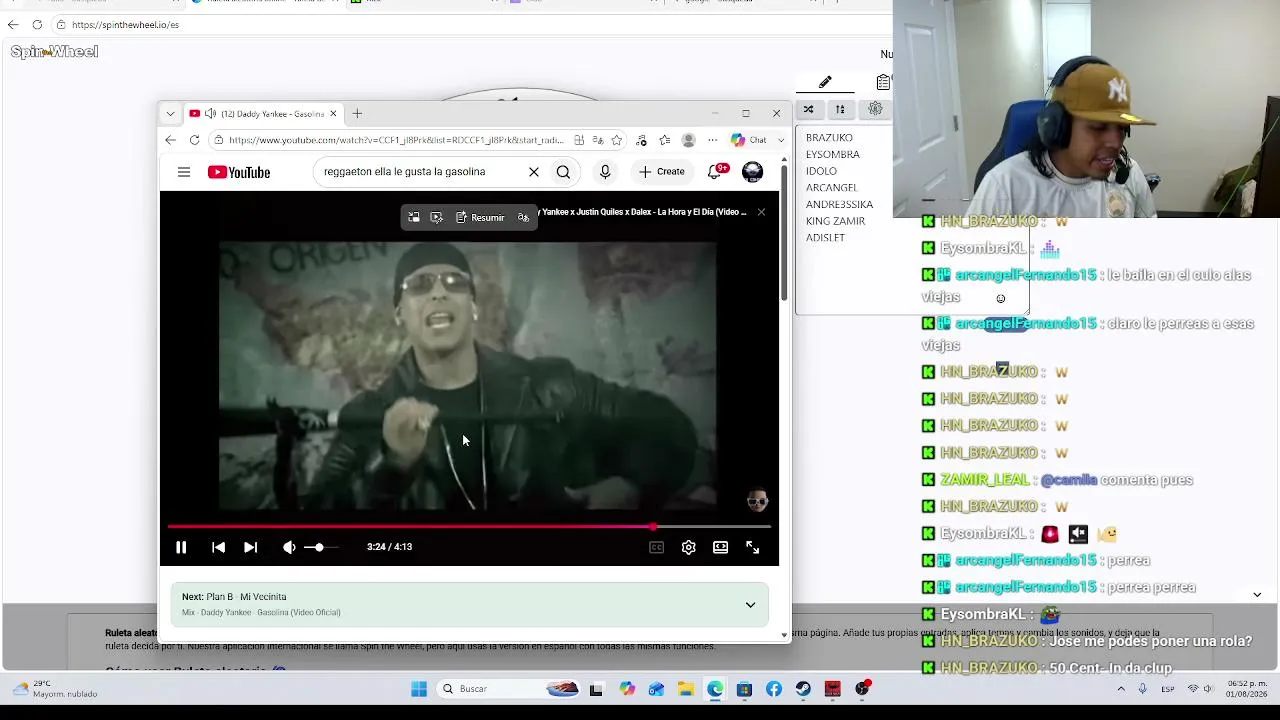Open Steam from the taskbar

[803, 689]
